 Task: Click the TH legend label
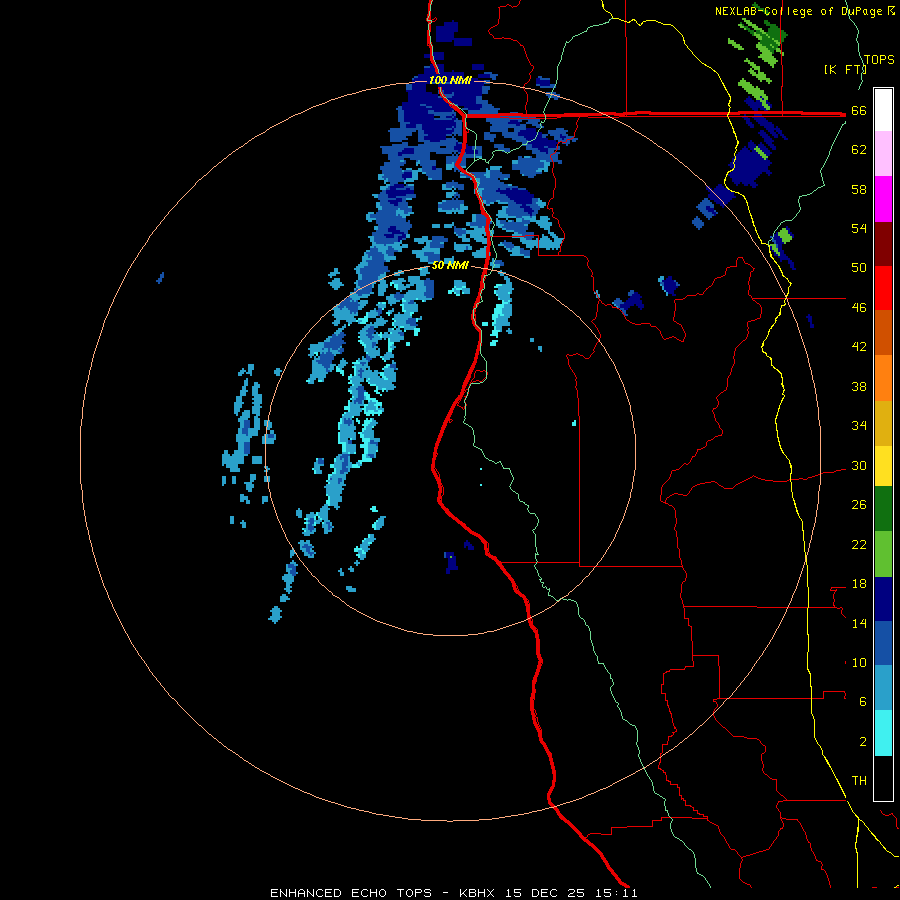(859, 781)
